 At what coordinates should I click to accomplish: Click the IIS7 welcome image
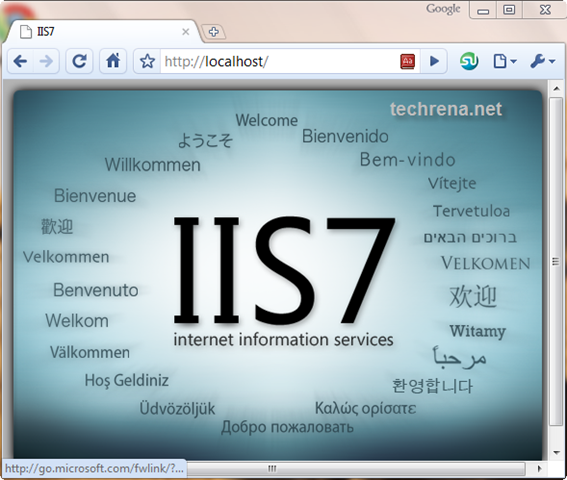point(278,275)
